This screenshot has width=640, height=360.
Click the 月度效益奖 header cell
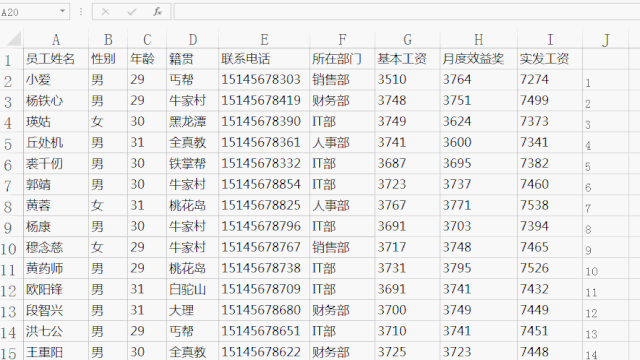479,59
